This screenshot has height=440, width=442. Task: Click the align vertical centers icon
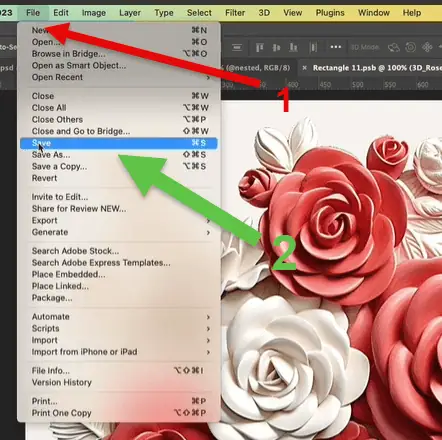click(x=276, y=47)
